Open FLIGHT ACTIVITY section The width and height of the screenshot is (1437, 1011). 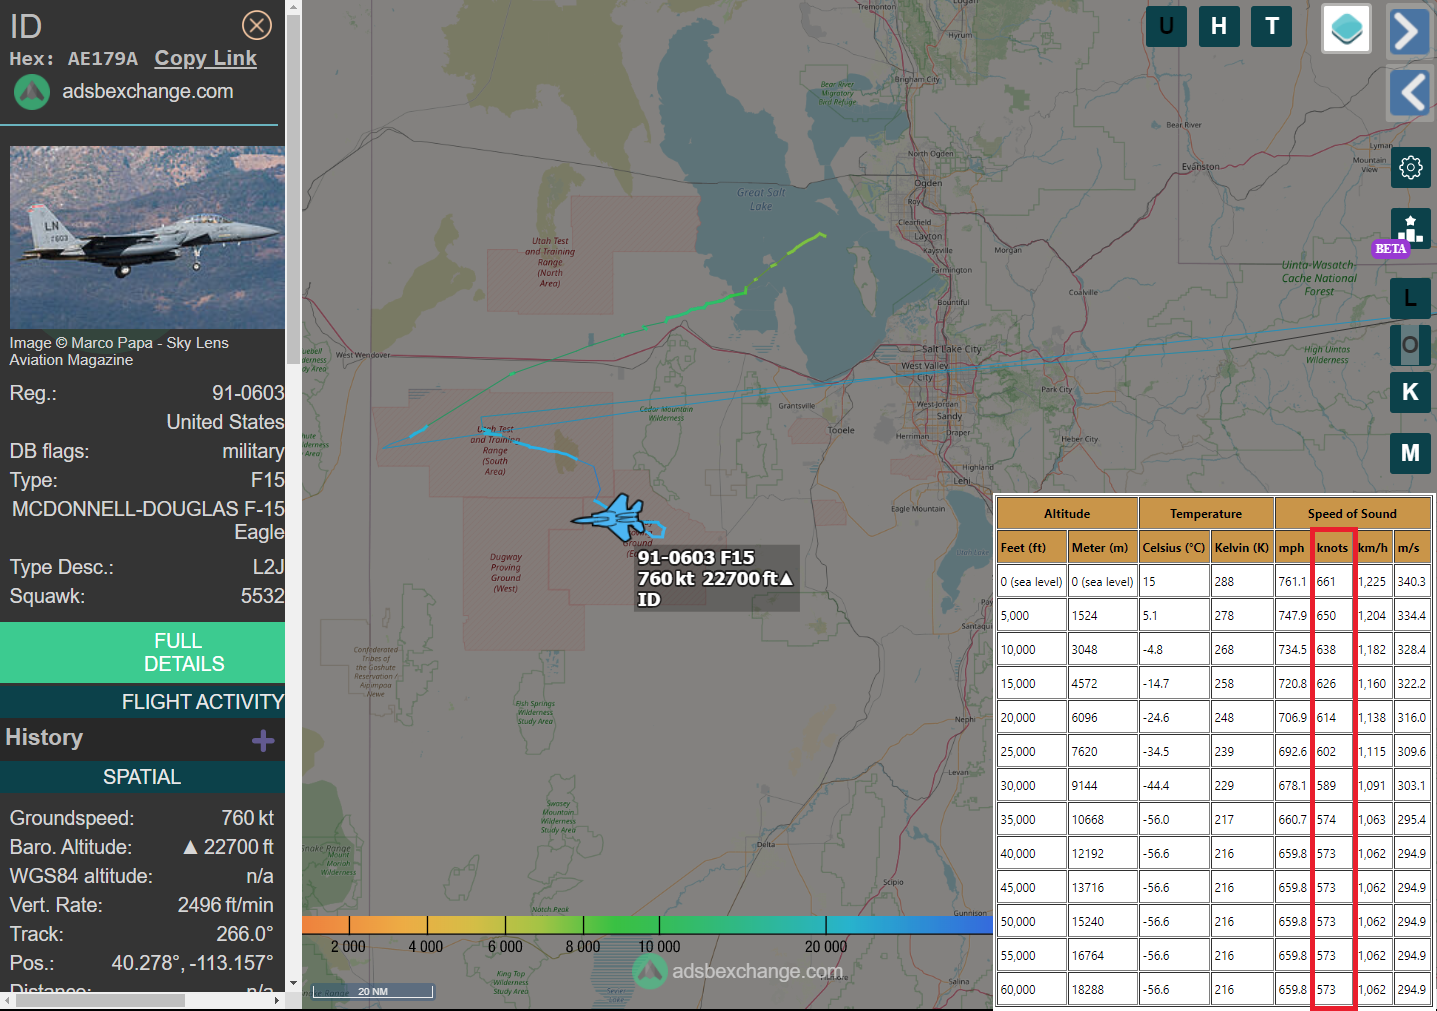pyautogui.click(x=142, y=702)
